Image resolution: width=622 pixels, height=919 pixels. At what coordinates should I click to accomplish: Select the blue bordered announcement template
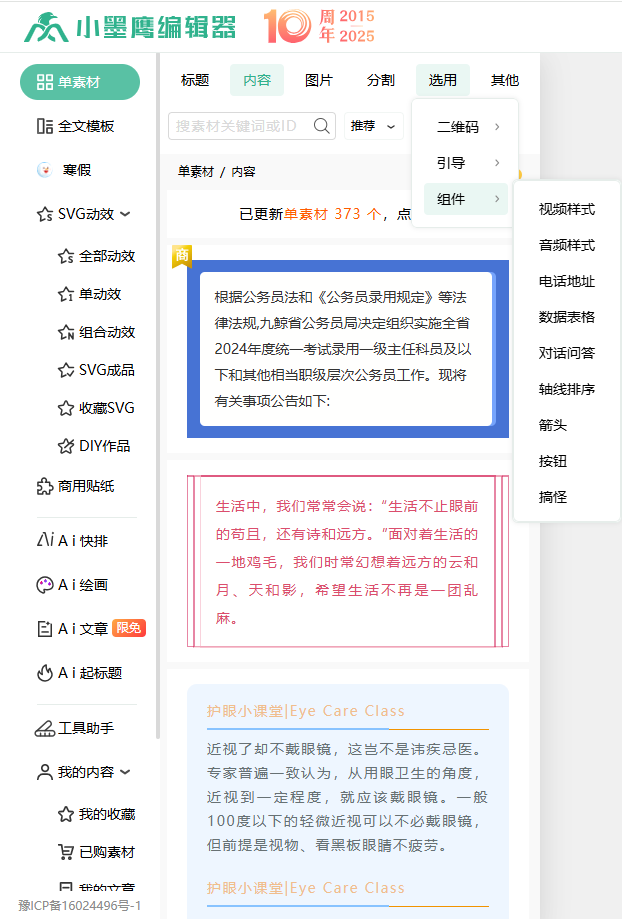tap(345, 348)
